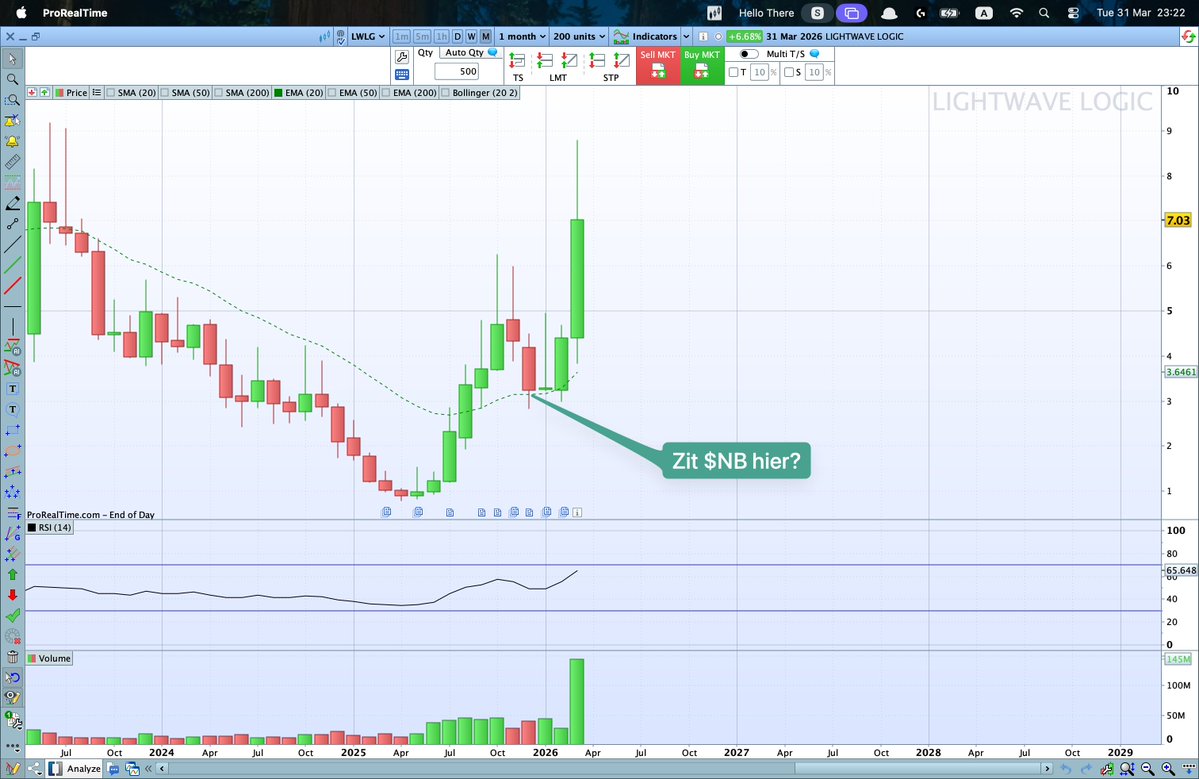Select the W weekly timeframe button

(471, 36)
